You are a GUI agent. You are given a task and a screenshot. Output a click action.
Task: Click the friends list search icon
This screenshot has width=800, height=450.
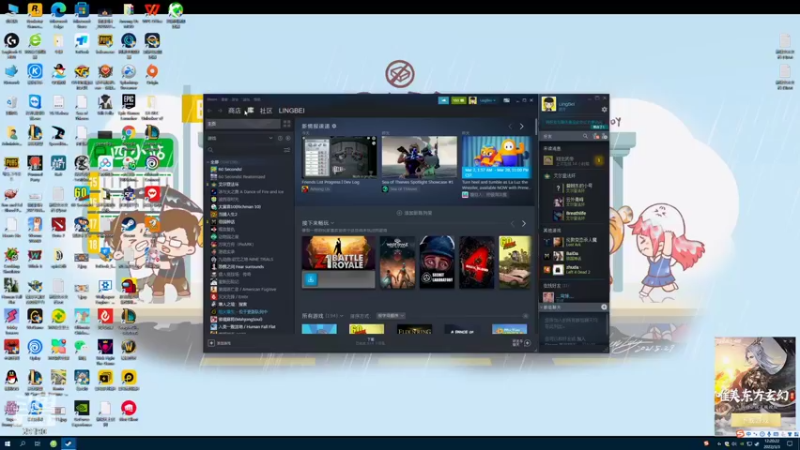[585, 136]
